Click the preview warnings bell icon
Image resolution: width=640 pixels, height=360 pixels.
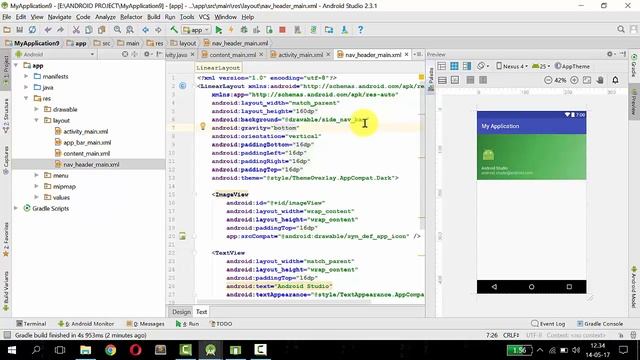615,80
